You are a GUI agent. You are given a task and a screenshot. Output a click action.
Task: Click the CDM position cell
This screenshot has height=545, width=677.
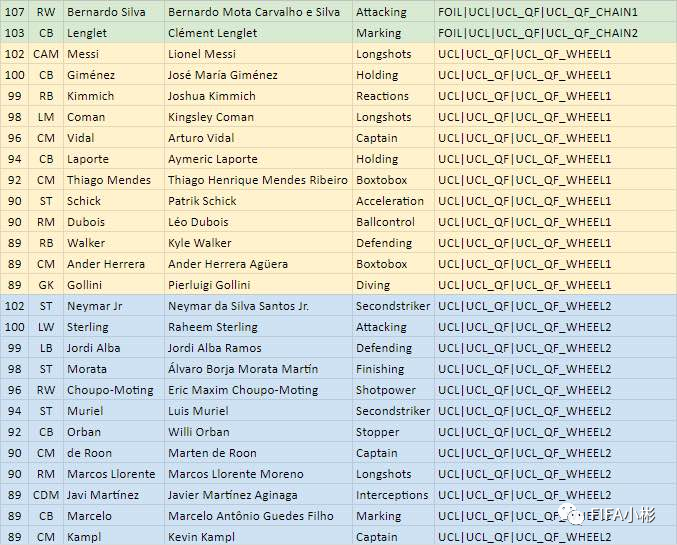pyautogui.click(x=46, y=495)
